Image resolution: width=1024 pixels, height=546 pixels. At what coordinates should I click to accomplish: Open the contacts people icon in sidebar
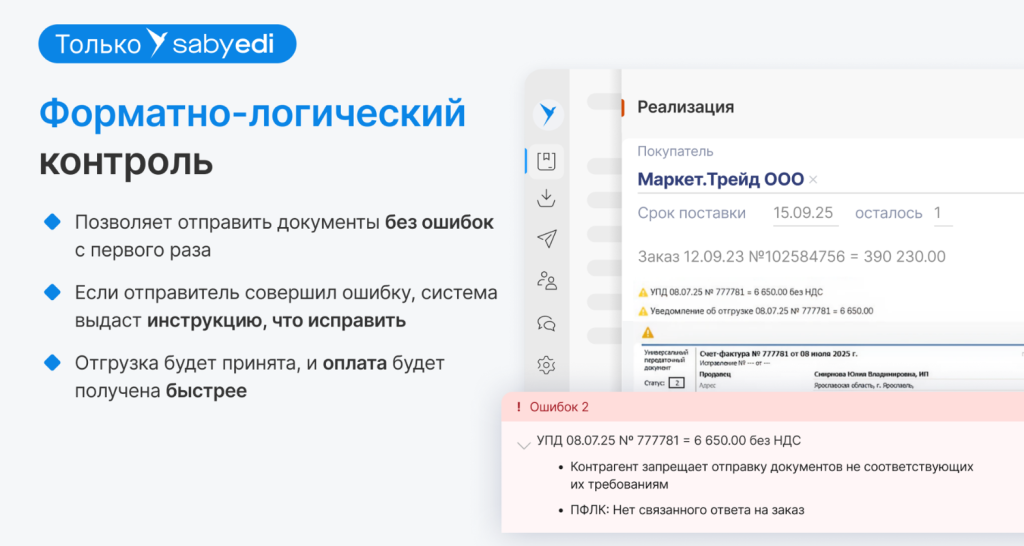point(547,281)
